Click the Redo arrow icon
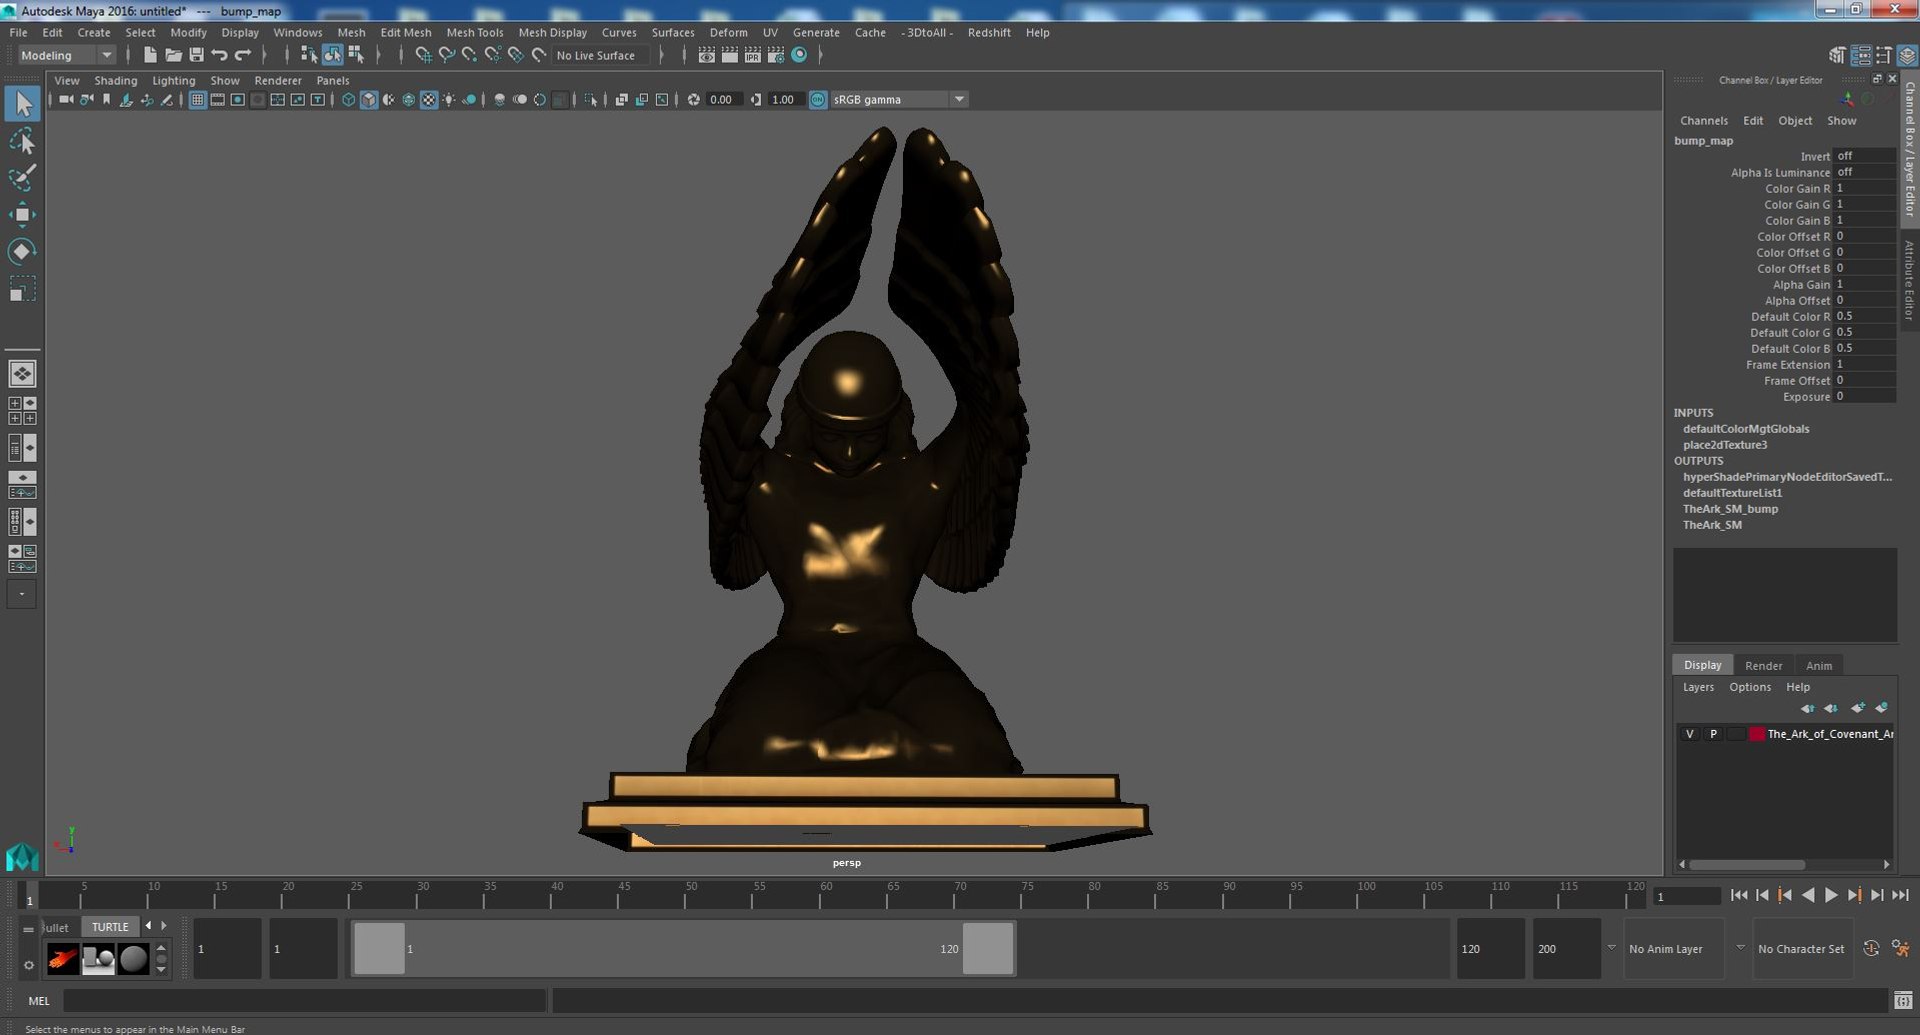The height and width of the screenshot is (1035, 1920). [x=242, y=55]
